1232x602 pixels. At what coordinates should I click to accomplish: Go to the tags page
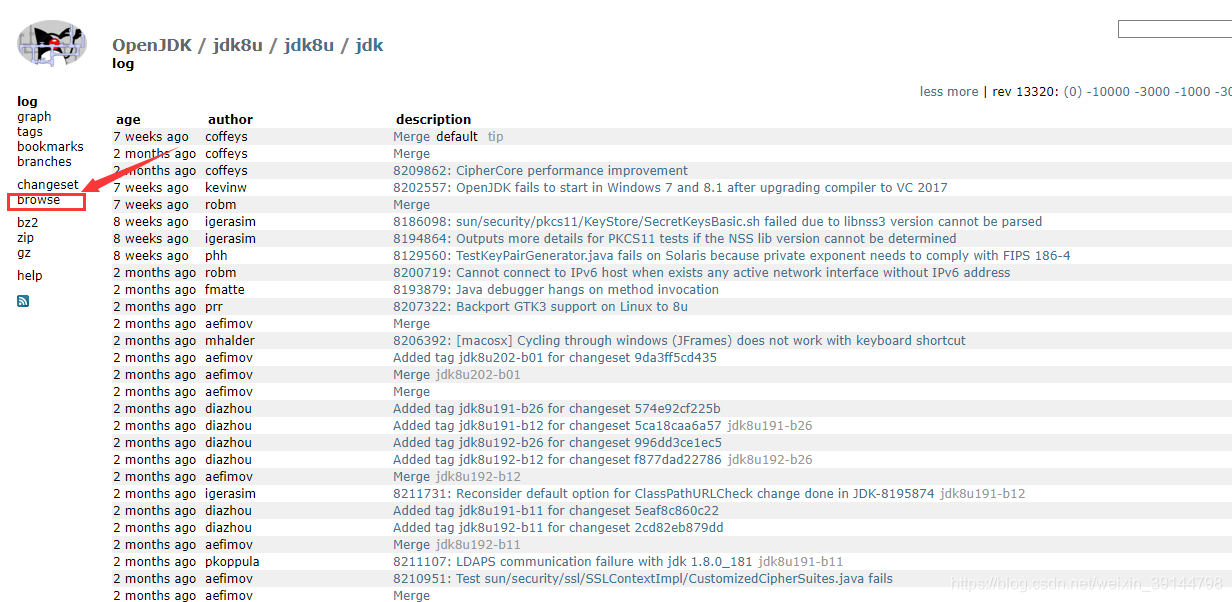pyautogui.click(x=30, y=132)
